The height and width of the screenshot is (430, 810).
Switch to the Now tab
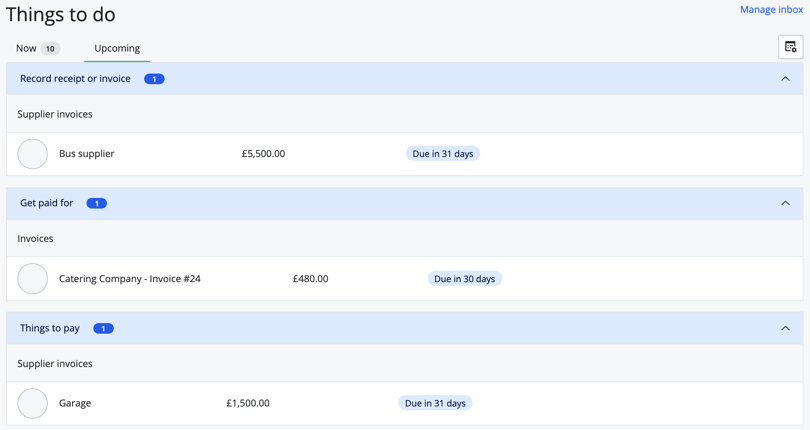(x=27, y=48)
